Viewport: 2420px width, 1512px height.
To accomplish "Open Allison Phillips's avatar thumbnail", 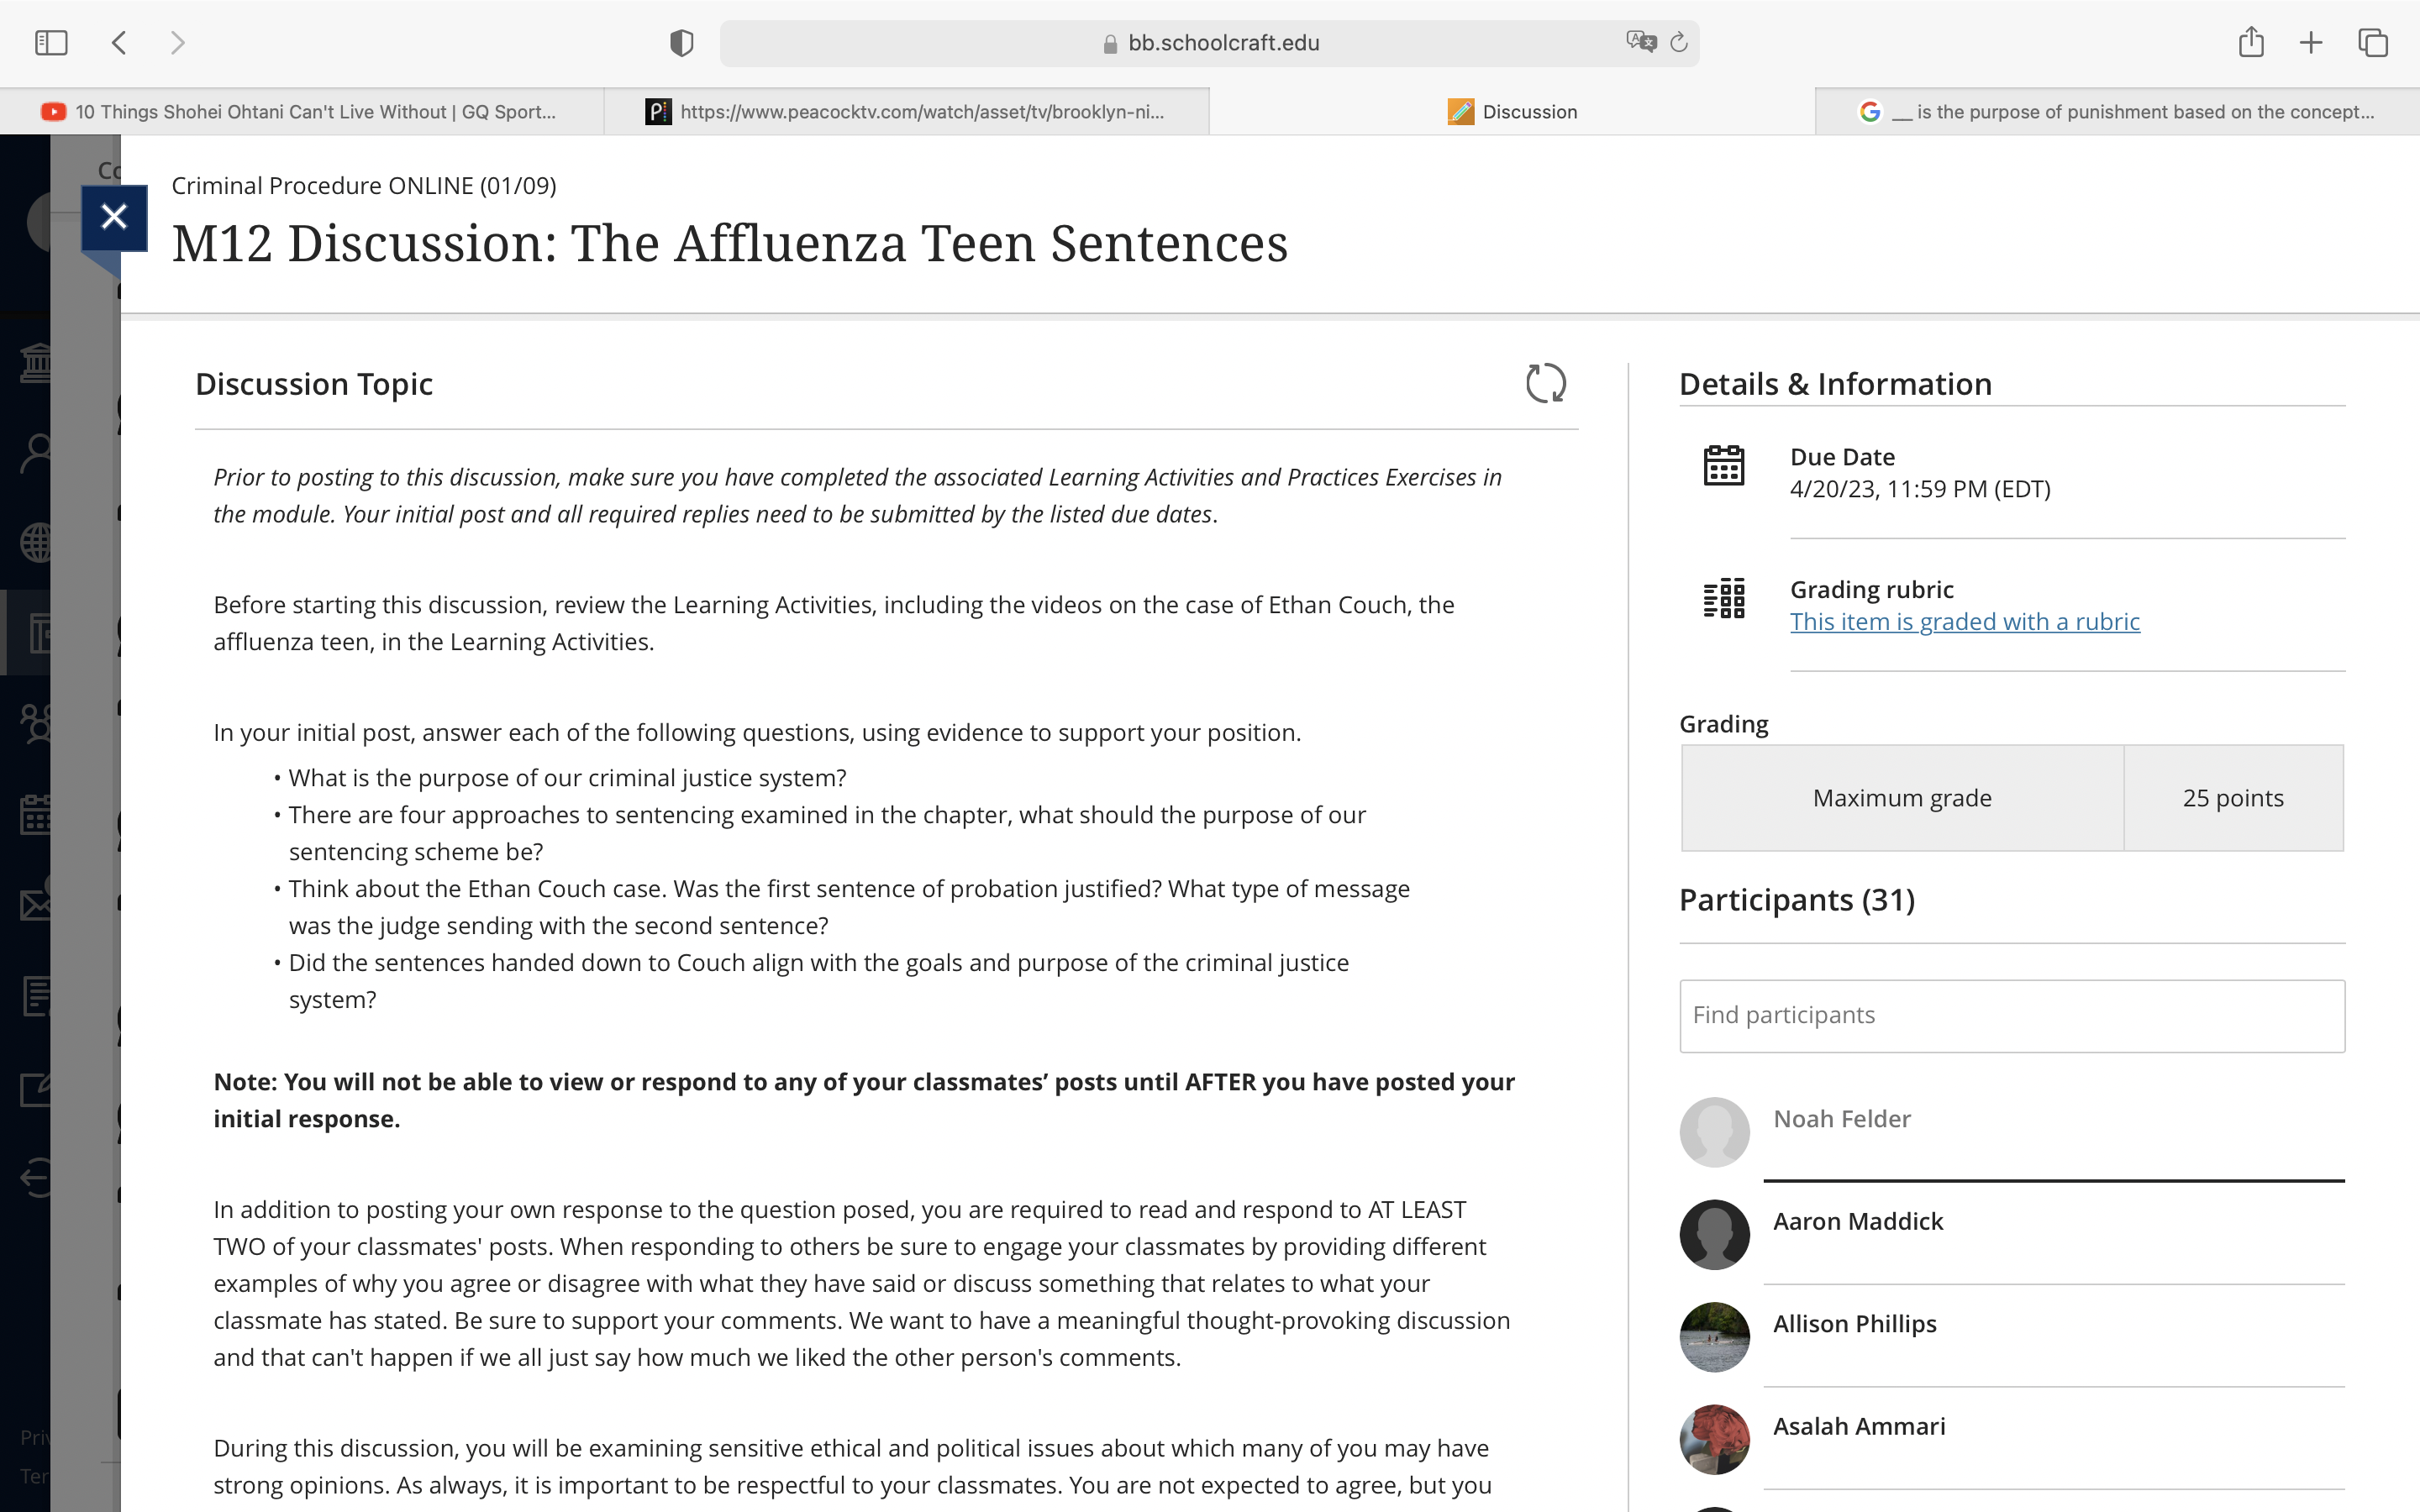I will 1714,1337.
